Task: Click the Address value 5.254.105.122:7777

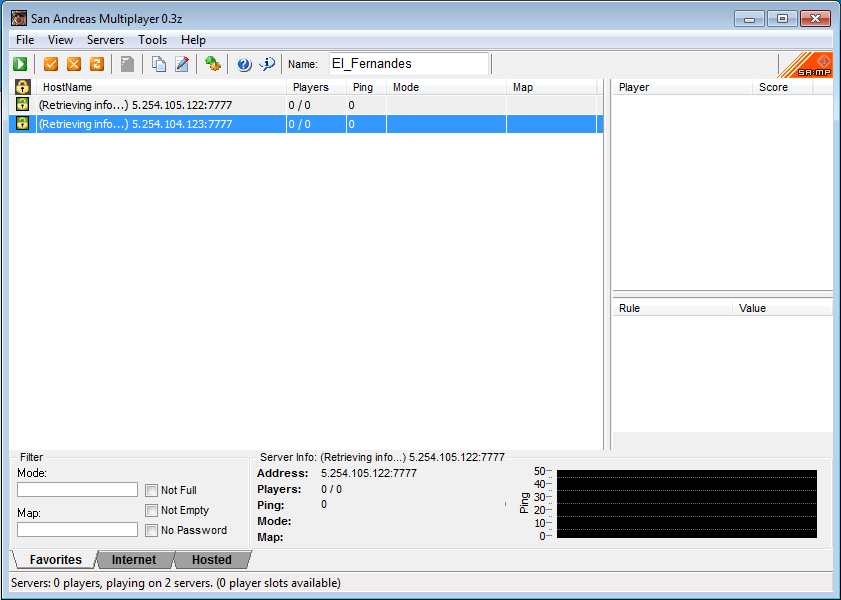Action: 369,473
